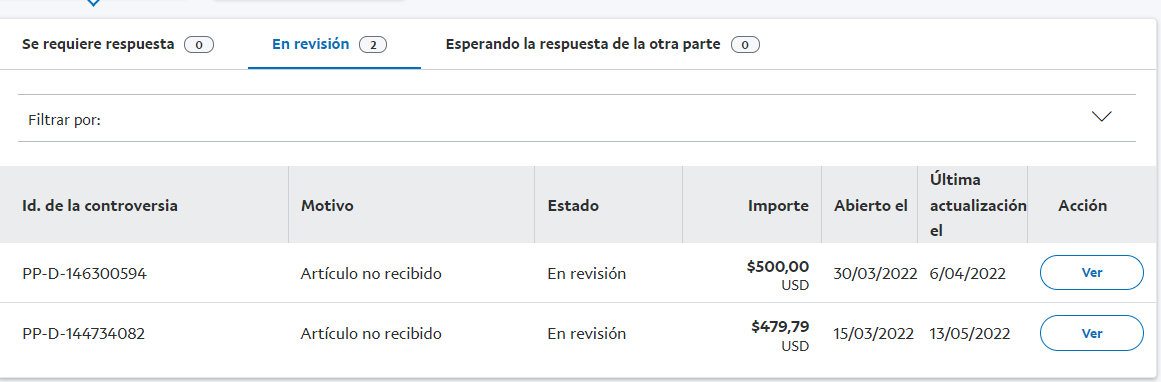This screenshot has height=382, width=1161.
Task: Click the count badge on En revisión tab
Action: [373, 45]
